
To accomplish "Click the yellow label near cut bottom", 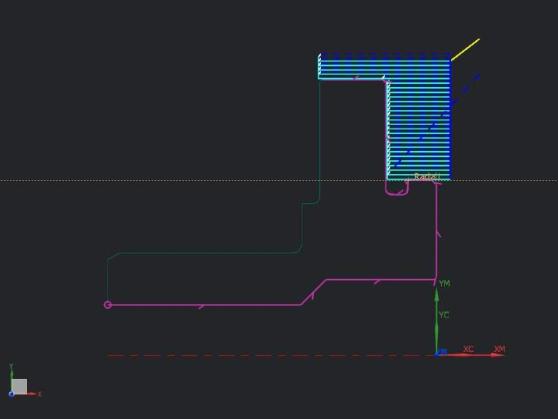I will (427, 177).
